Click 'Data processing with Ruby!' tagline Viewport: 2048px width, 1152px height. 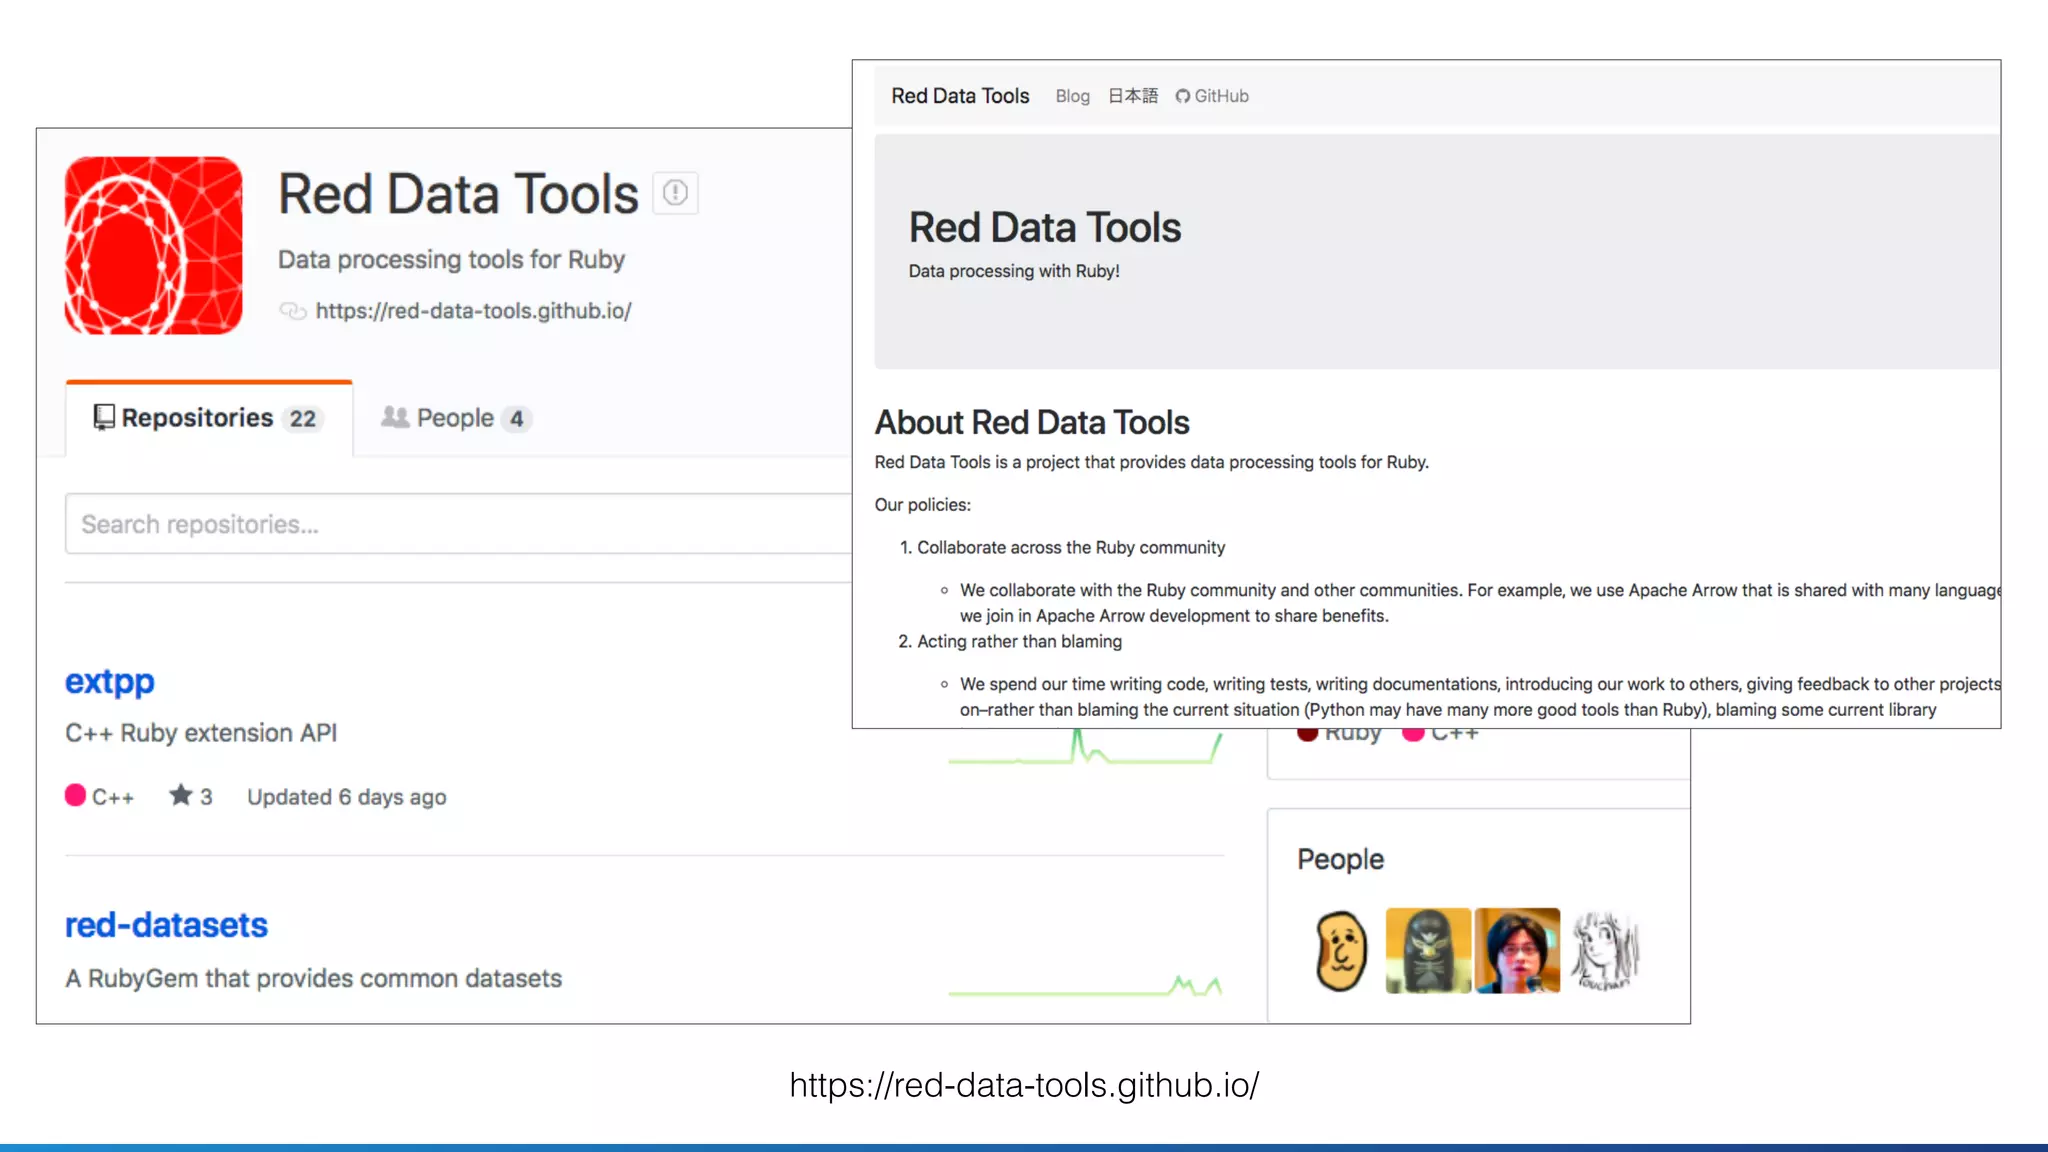click(x=1014, y=271)
